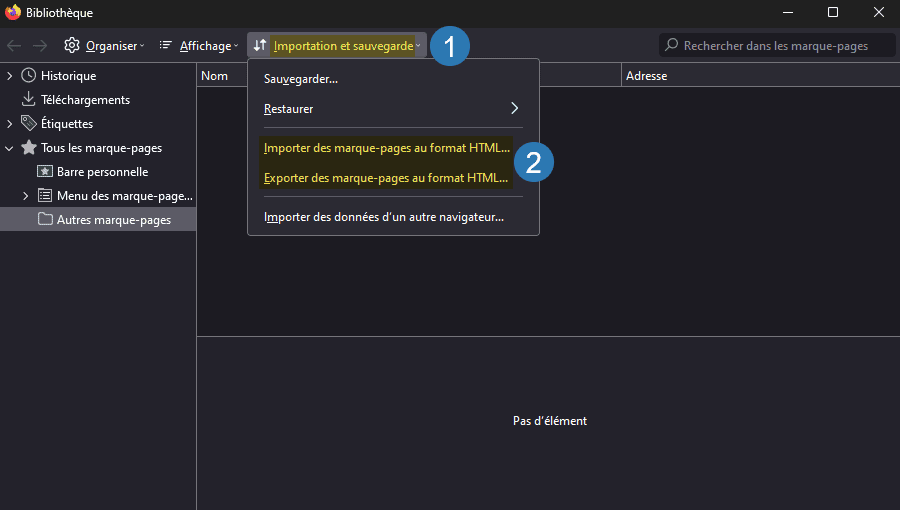Minimize the Bibliothèque window
The height and width of the screenshot is (510, 900).
pyautogui.click(x=788, y=12)
